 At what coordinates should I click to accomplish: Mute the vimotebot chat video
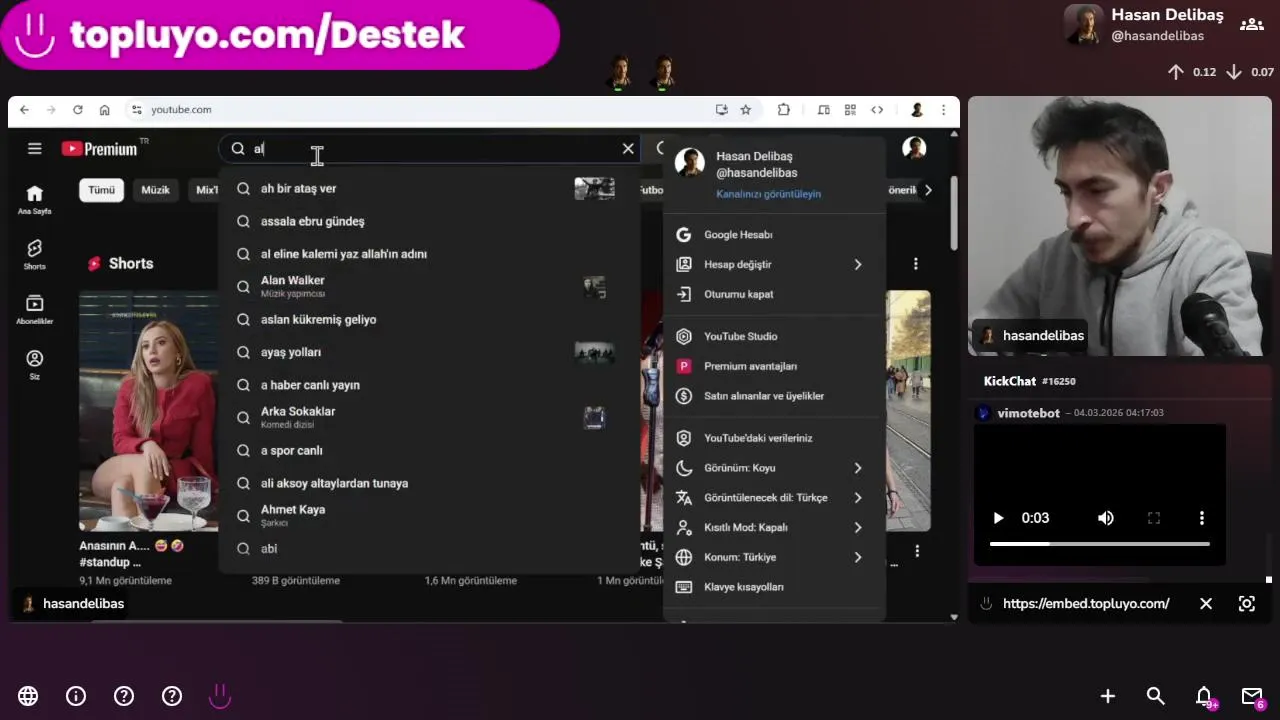[1105, 518]
